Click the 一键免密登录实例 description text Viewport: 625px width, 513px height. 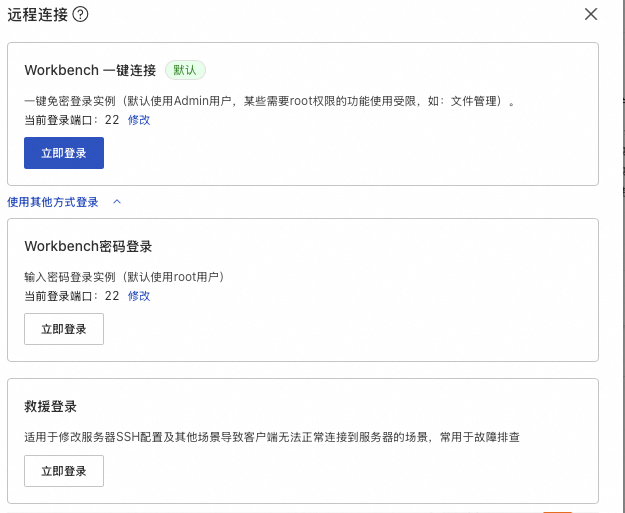(269, 101)
